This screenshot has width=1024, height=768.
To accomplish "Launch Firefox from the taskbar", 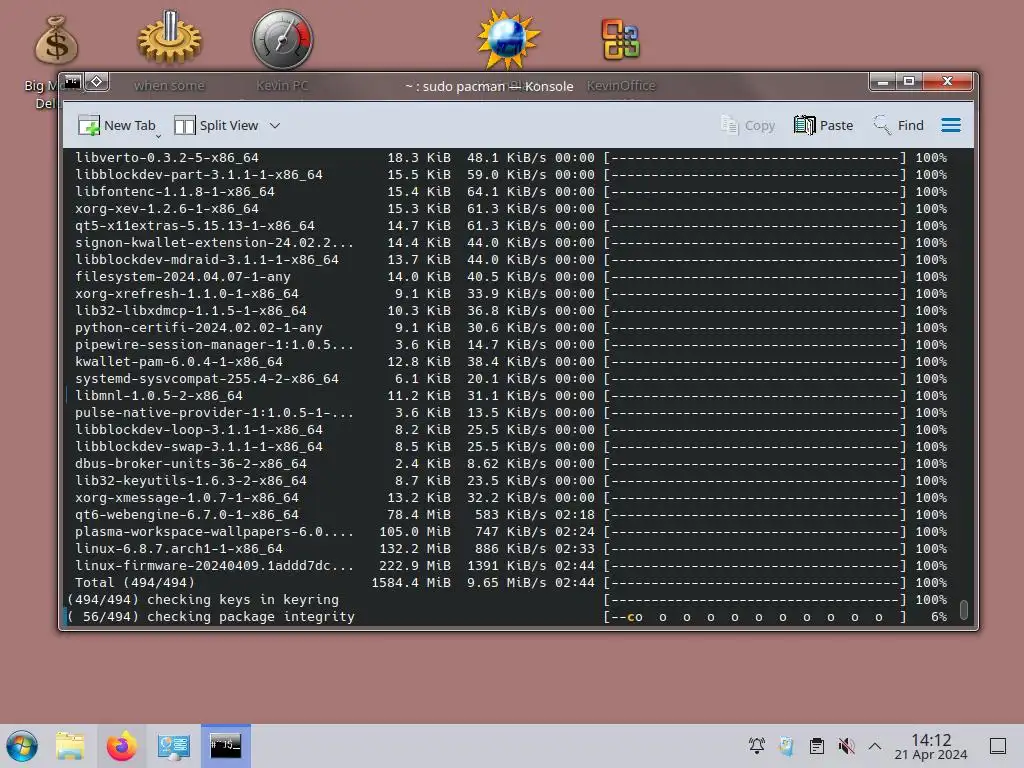I will (x=122, y=746).
